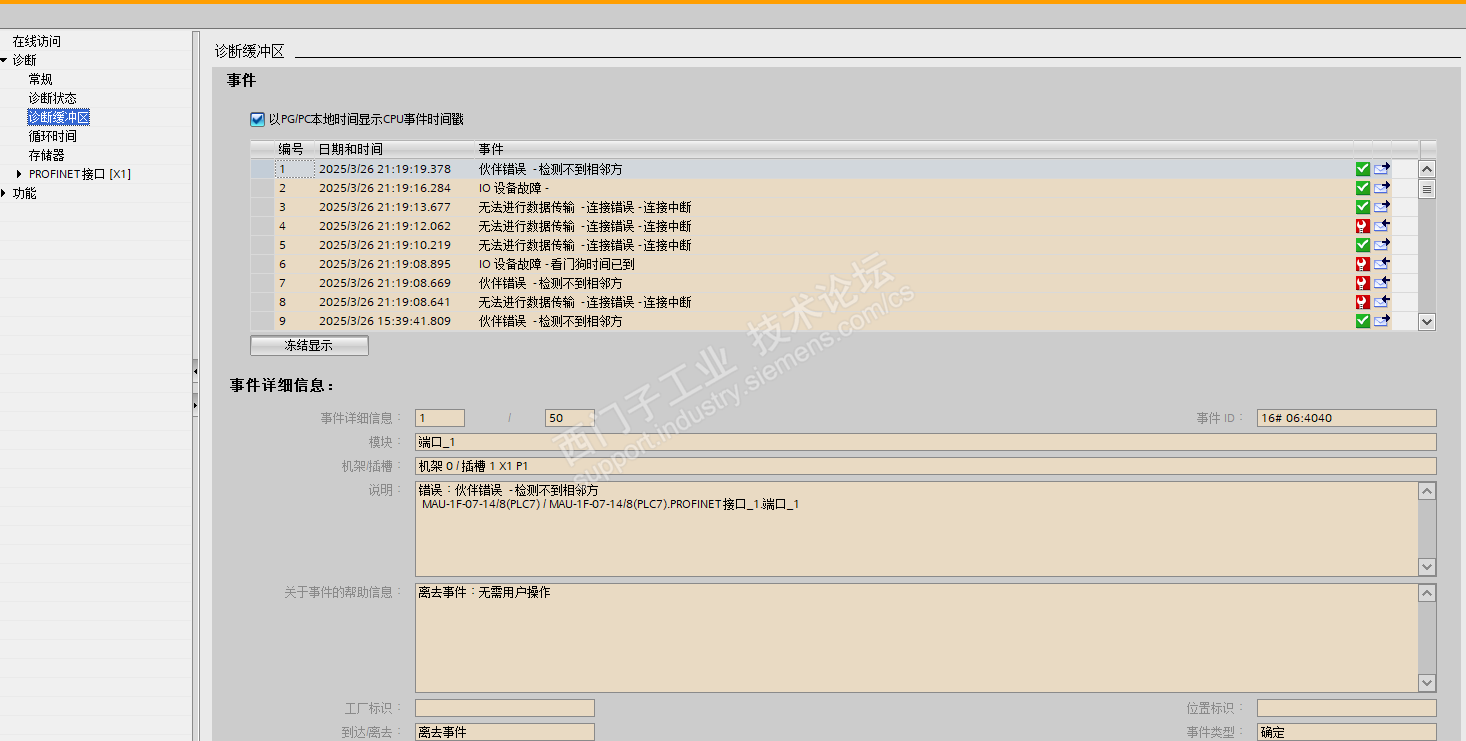The height and width of the screenshot is (741, 1466).
Task: Click the 模块 field showing 端口_1
Action: pyautogui.click(x=926, y=442)
